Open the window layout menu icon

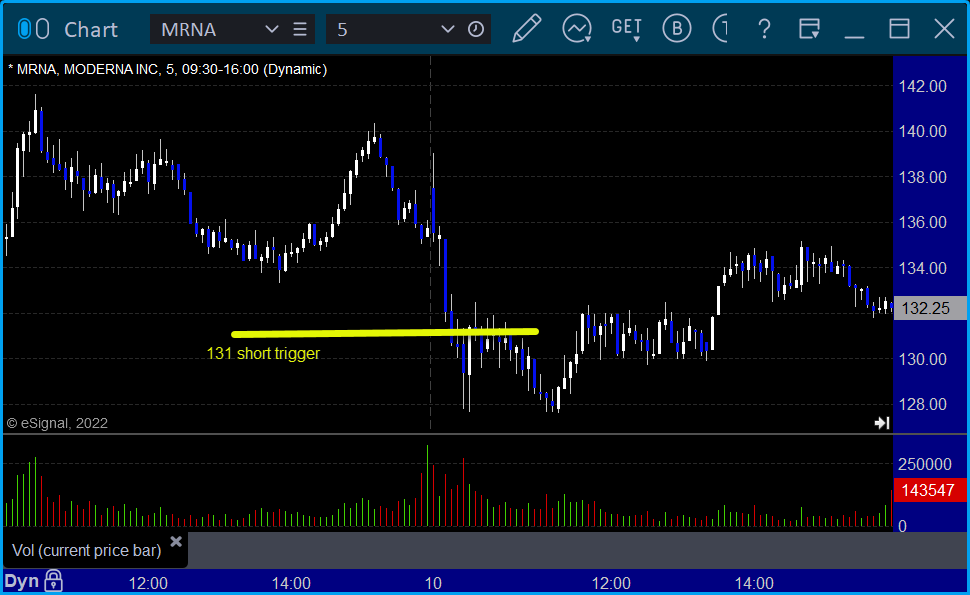[809, 29]
